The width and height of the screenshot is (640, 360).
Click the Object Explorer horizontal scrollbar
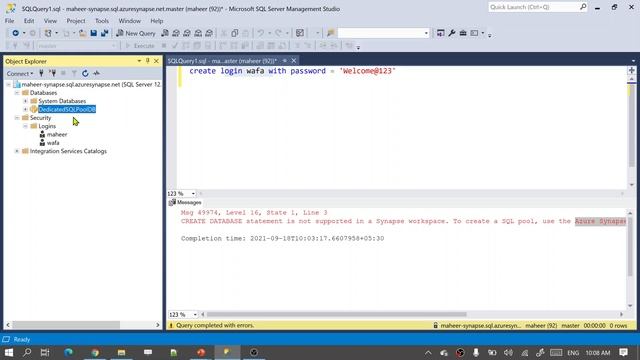66,325
